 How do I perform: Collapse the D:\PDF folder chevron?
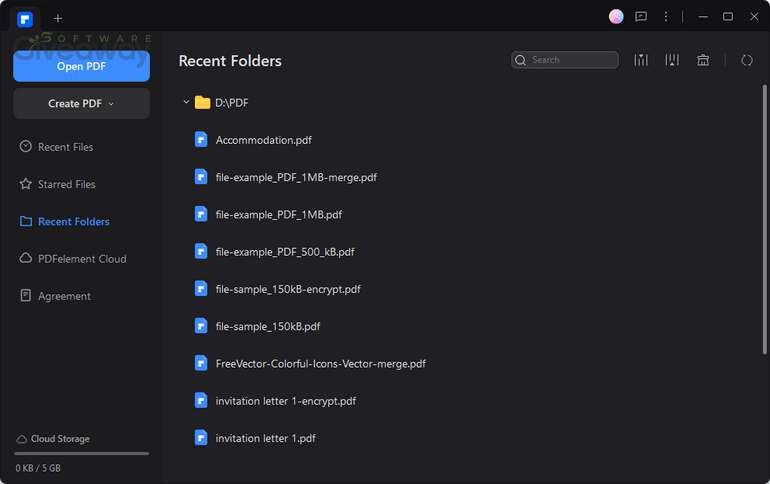186,102
